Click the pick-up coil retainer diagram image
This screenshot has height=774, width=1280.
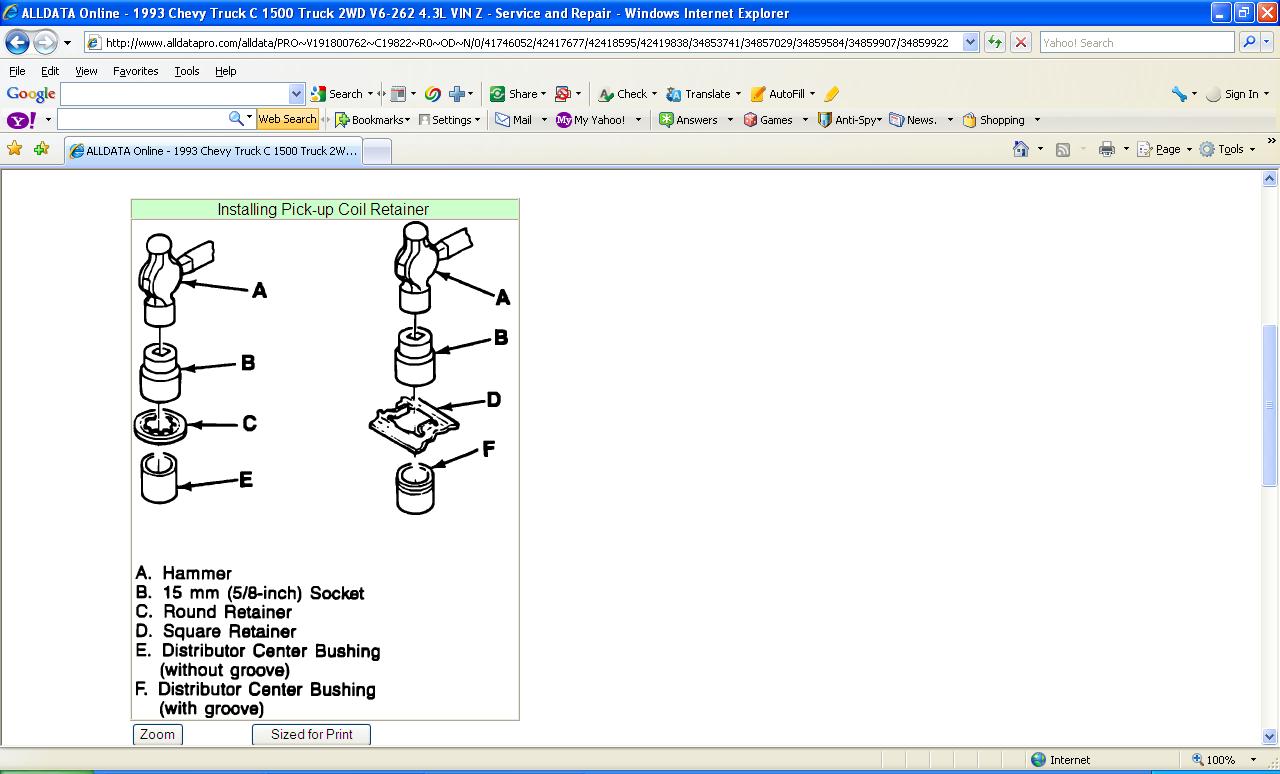pos(325,469)
